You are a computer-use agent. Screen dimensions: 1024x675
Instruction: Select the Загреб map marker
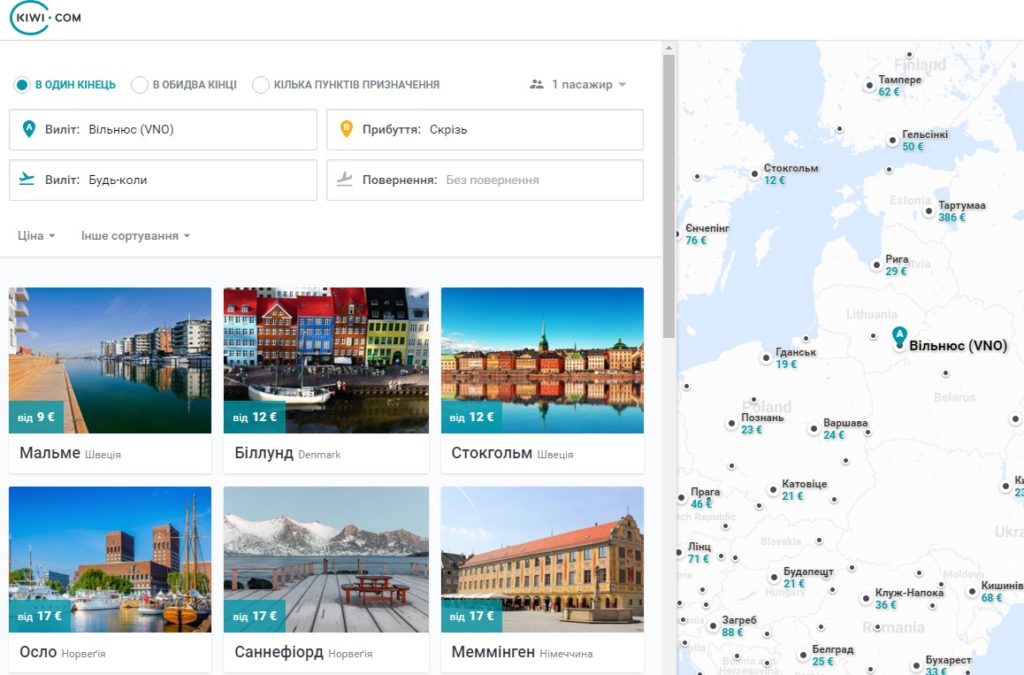(x=712, y=626)
